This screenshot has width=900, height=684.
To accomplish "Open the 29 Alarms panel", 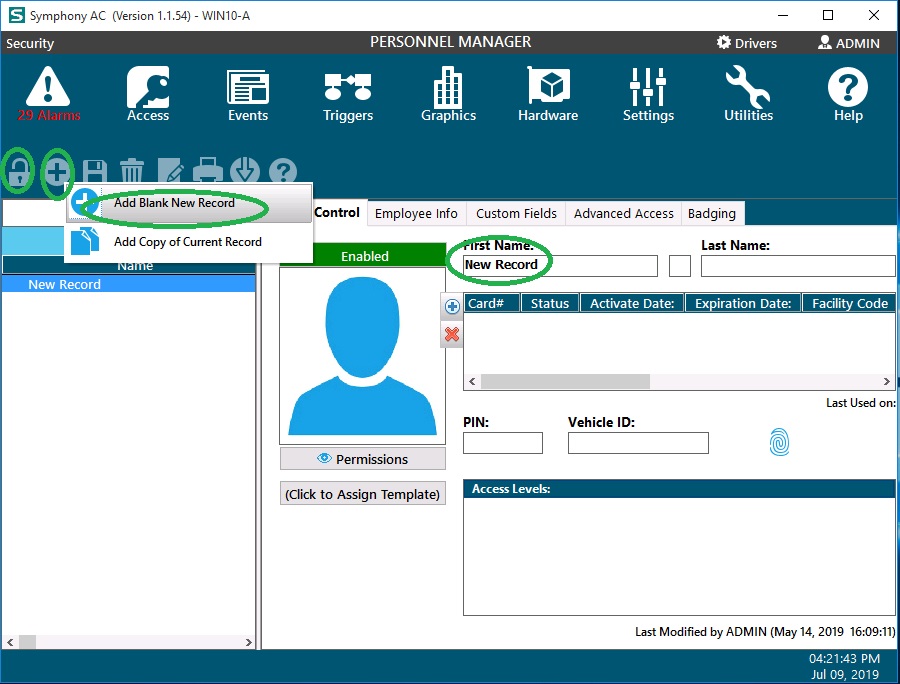I will point(49,94).
